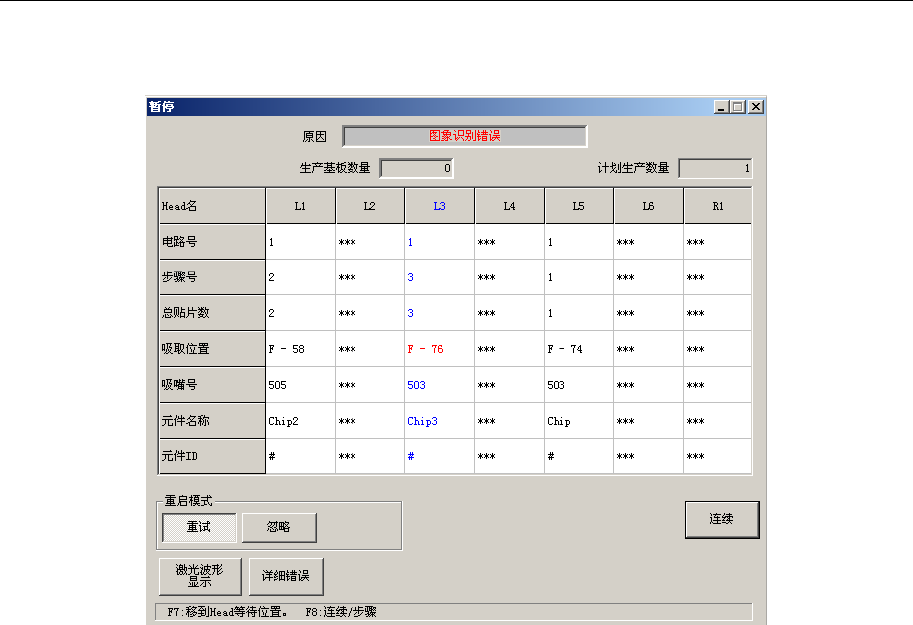This screenshot has width=913, height=625.
Task: Open 详细错误 details
Action: pos(286,576)
